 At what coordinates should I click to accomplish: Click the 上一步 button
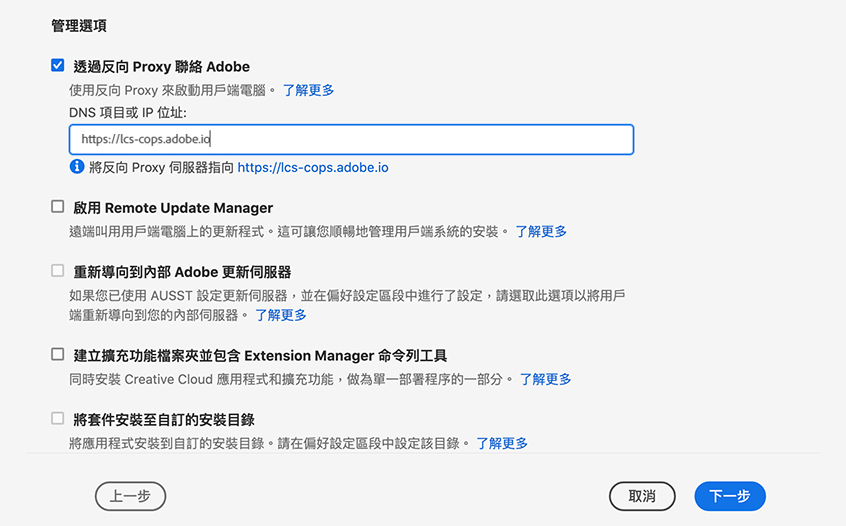click(x=130, y=496)
